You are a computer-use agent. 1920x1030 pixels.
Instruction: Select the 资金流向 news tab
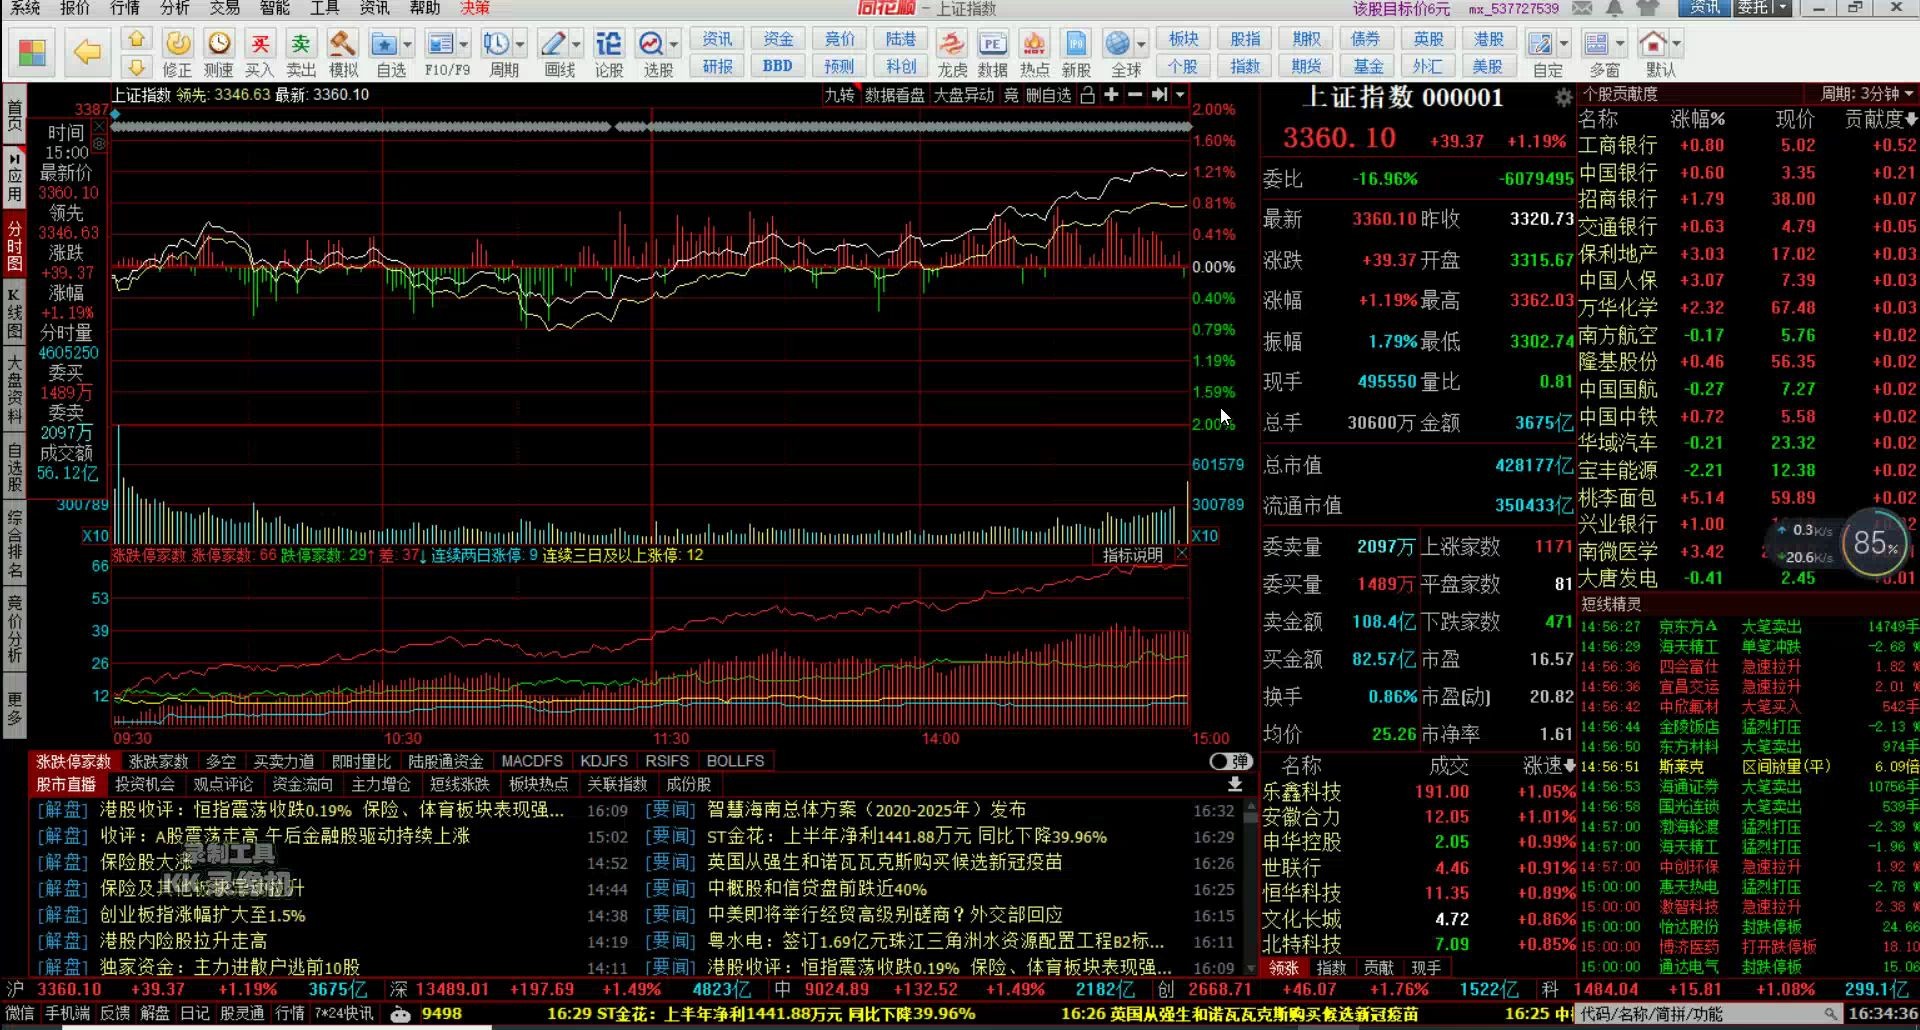point(302,785)
